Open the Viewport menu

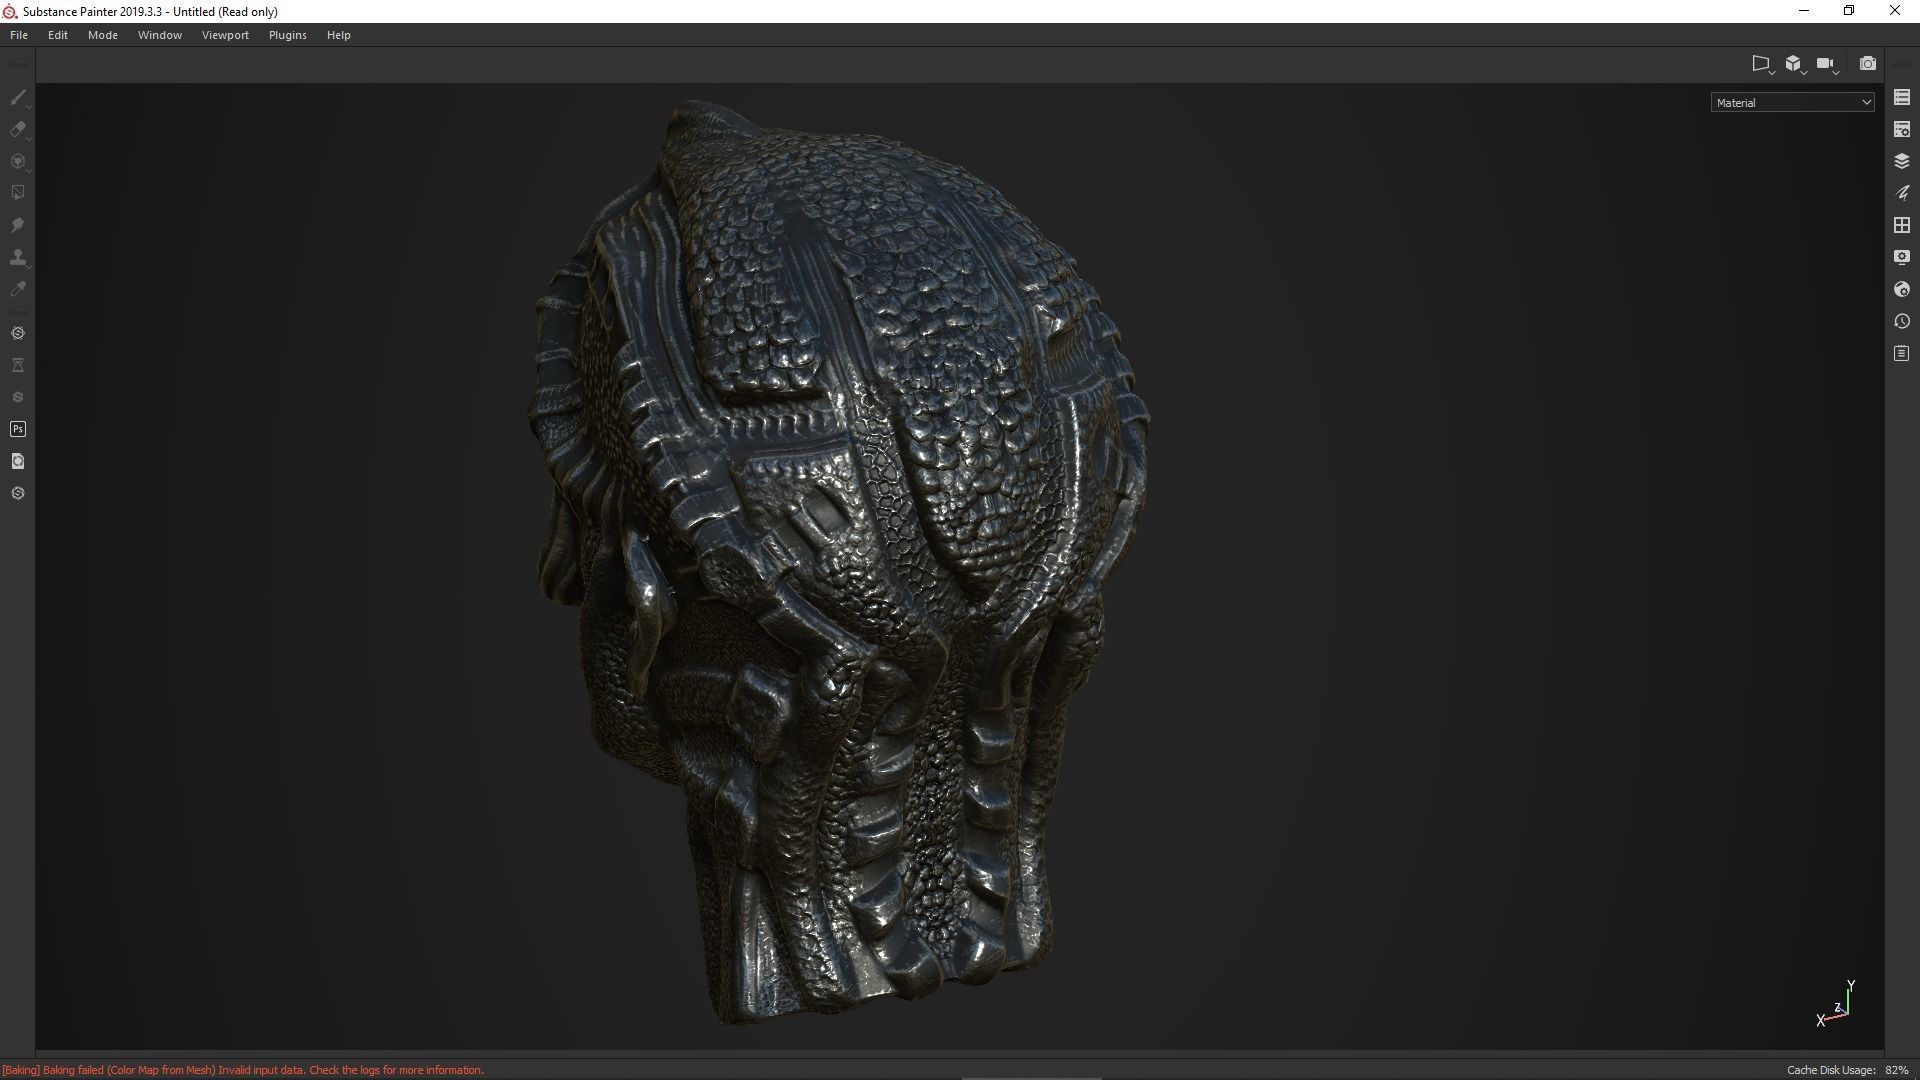coord(225,35)
